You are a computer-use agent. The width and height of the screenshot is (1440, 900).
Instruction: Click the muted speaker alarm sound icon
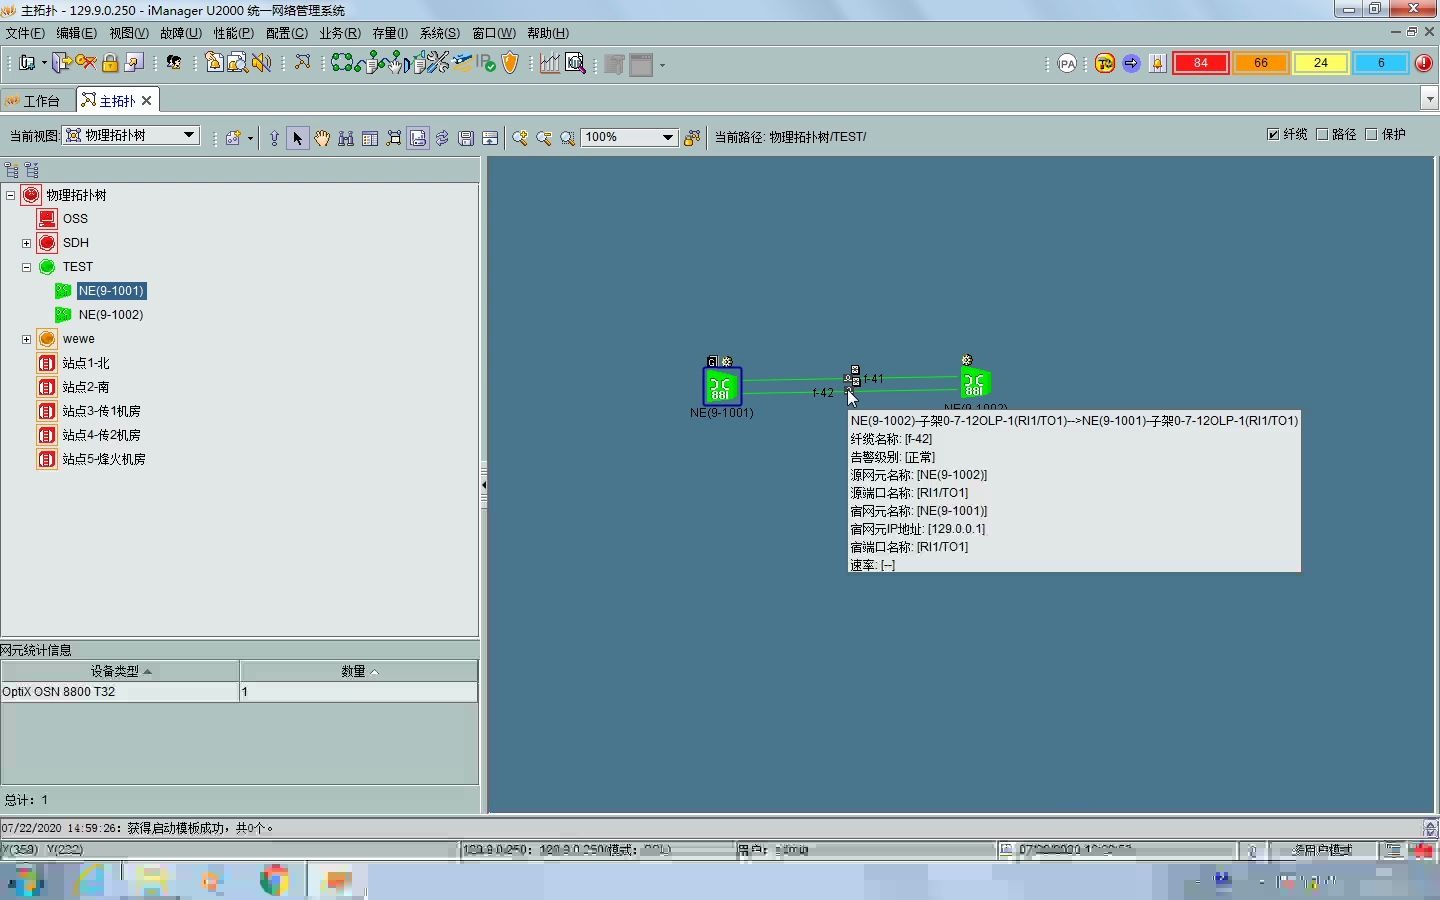click(x=262, y=63)
